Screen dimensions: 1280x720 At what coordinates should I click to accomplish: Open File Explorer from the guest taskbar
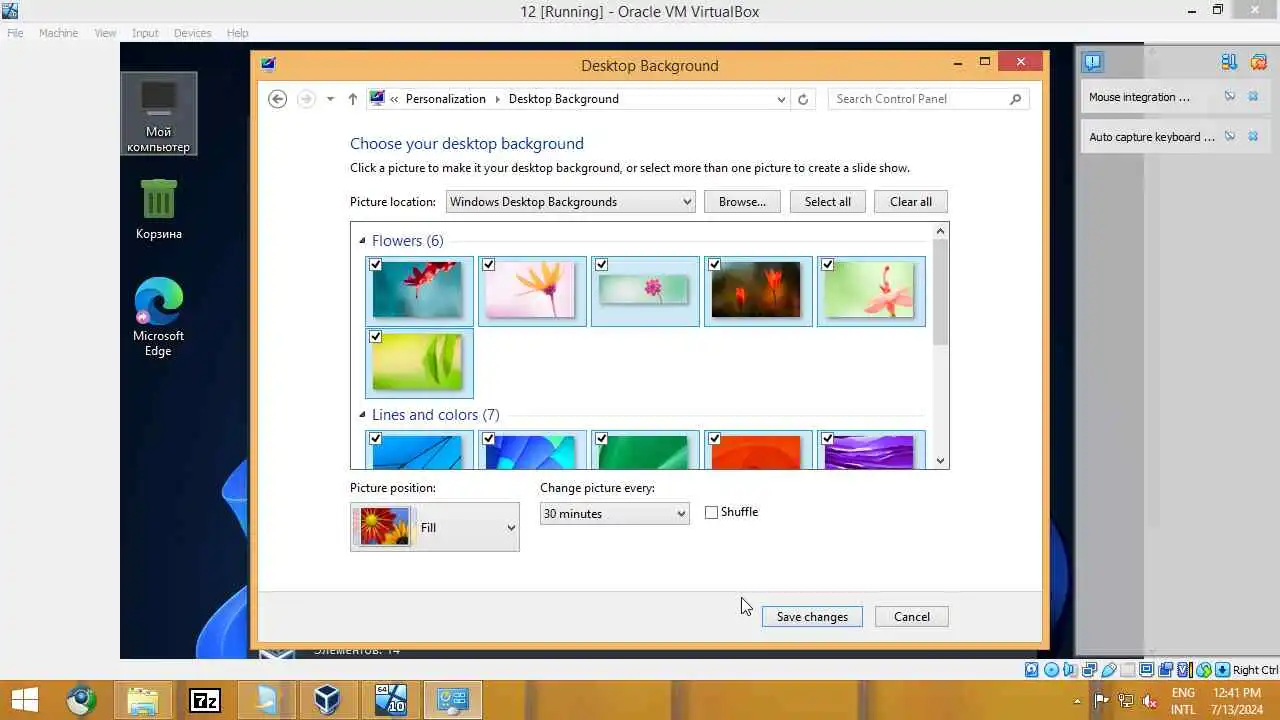[x=143, y=699]
